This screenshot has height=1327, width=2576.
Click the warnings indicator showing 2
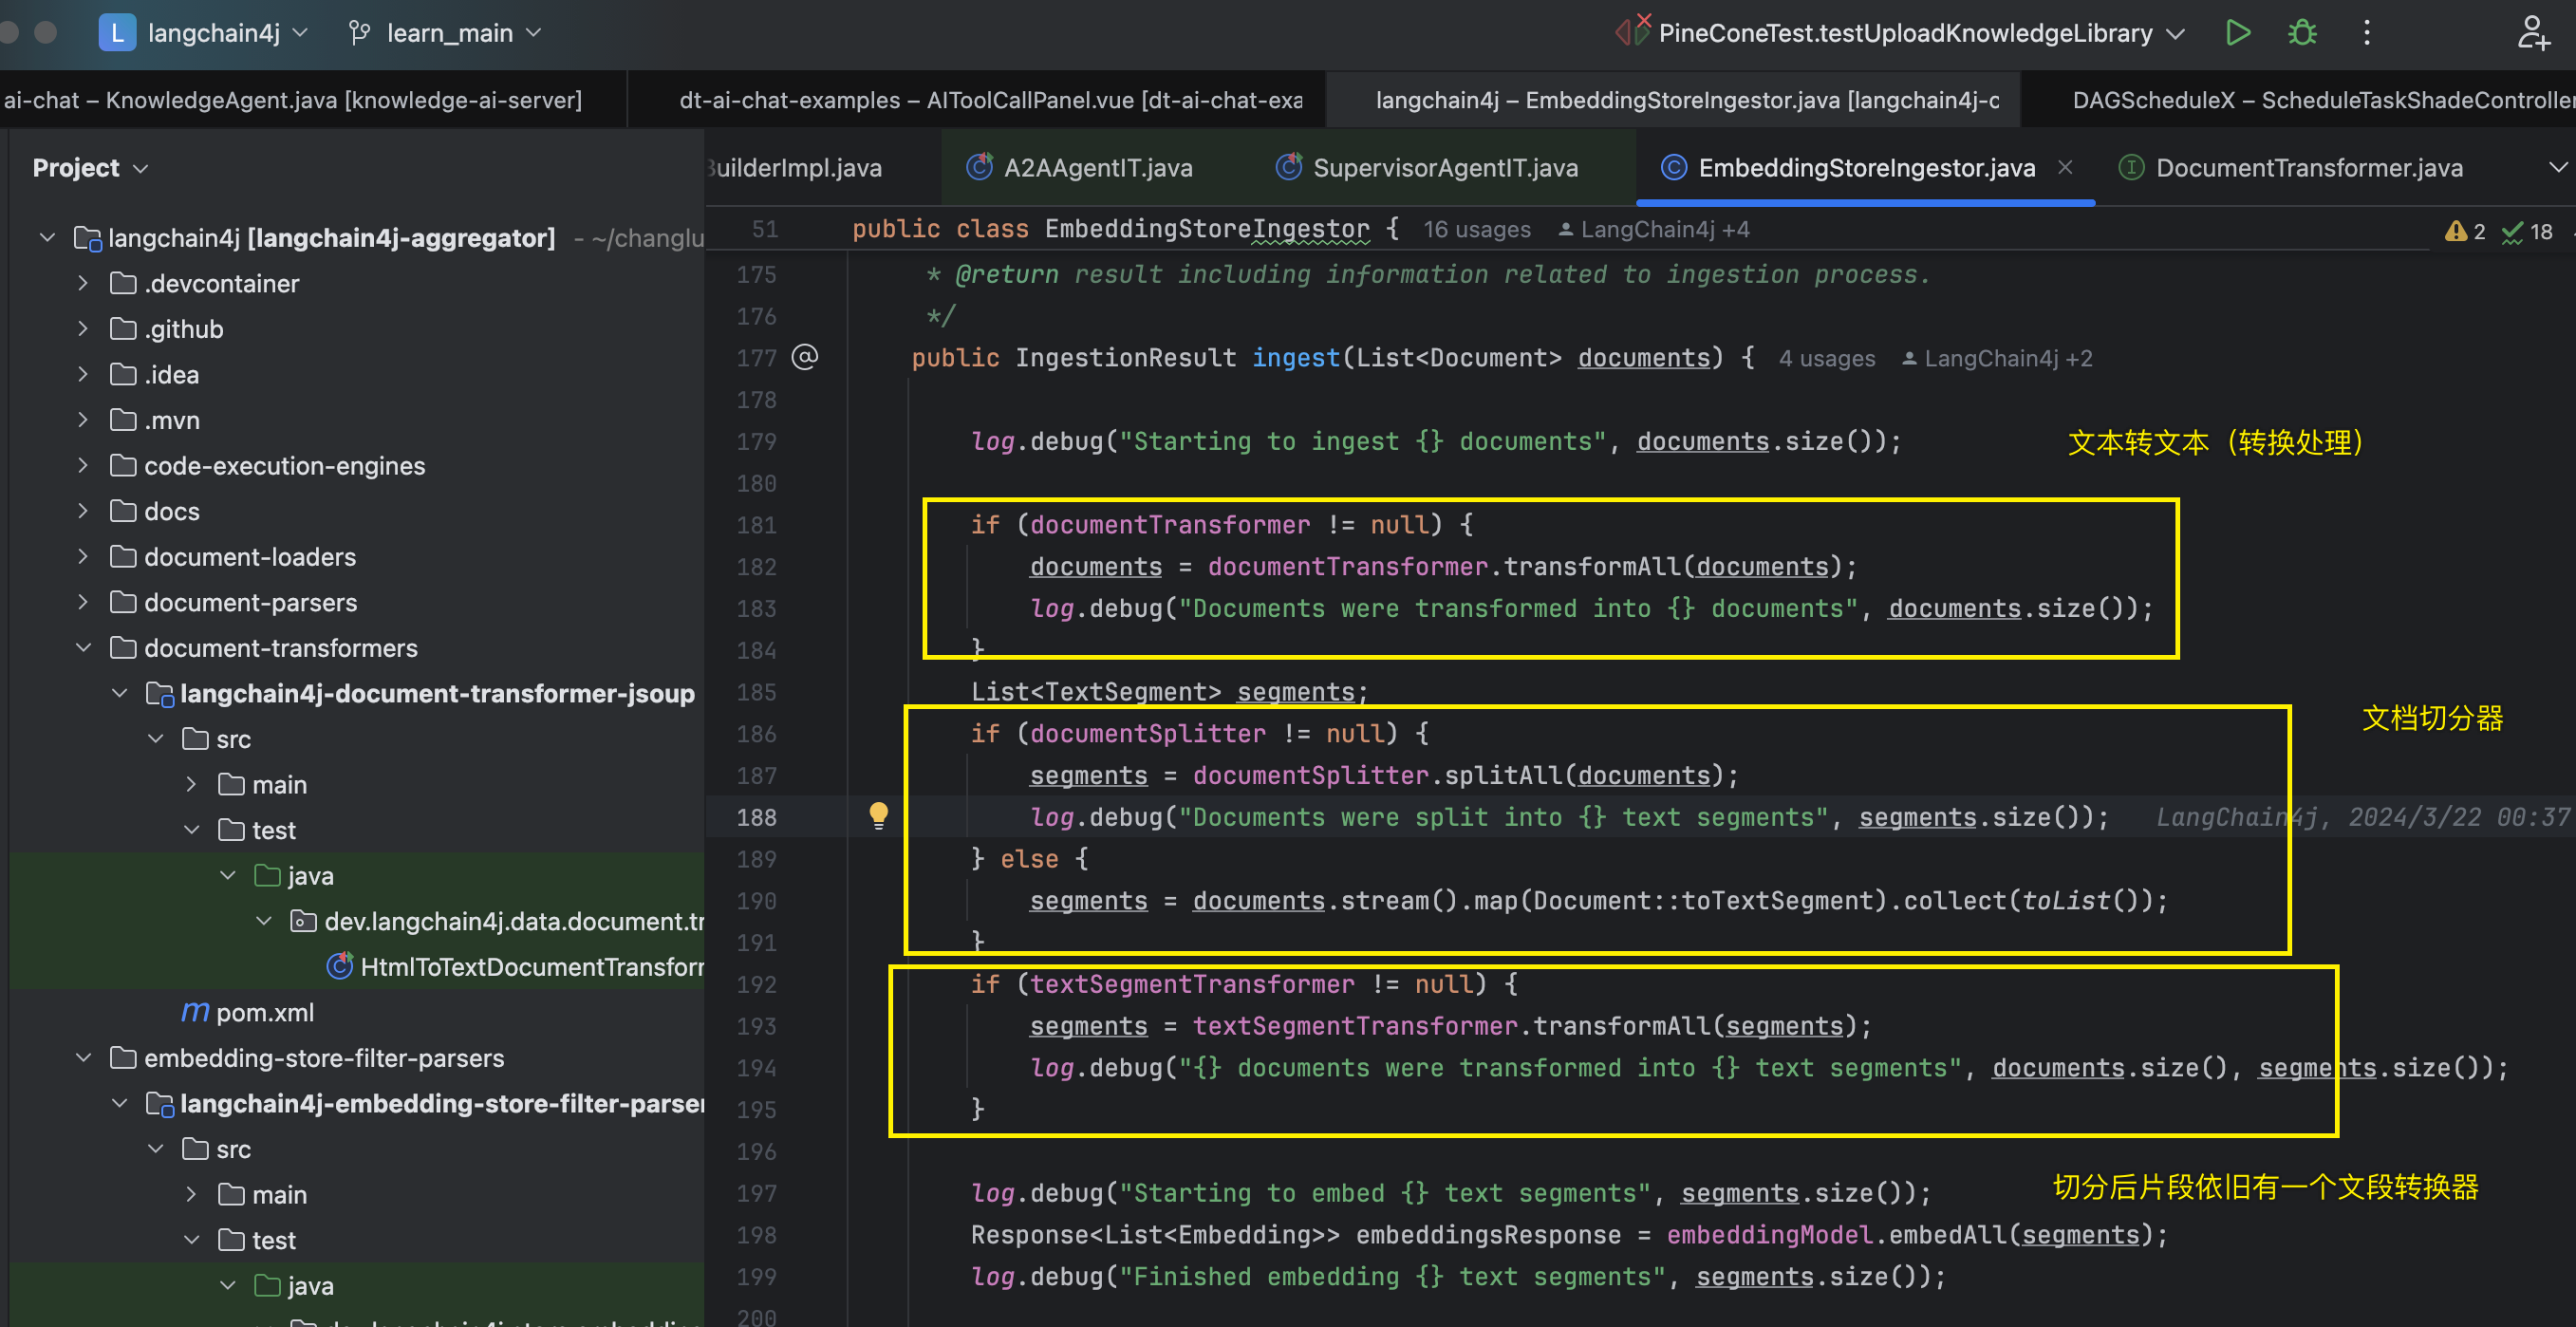(x=2464, y=232)
